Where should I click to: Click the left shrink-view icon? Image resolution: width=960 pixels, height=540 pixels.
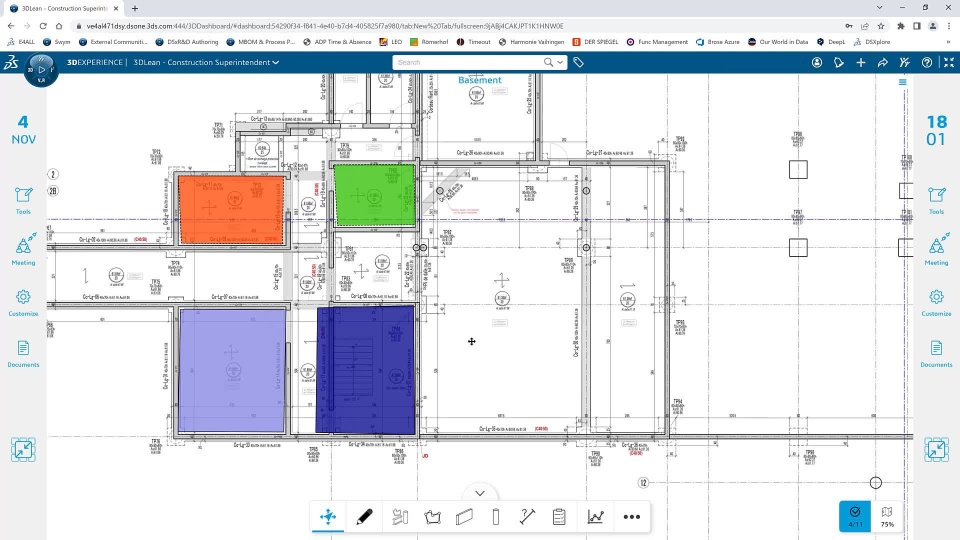[x=23, y=449]
